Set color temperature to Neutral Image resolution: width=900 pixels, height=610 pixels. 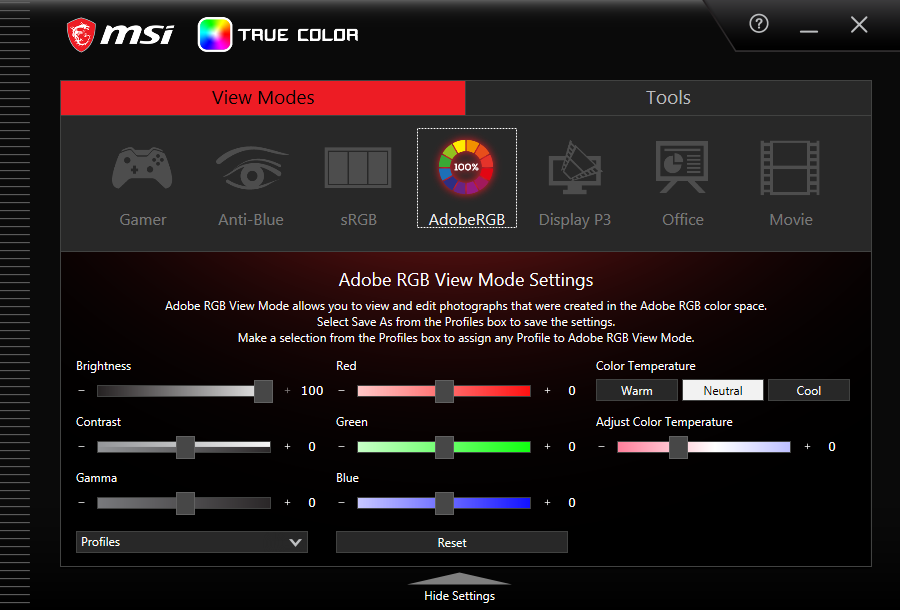(723, 390)
